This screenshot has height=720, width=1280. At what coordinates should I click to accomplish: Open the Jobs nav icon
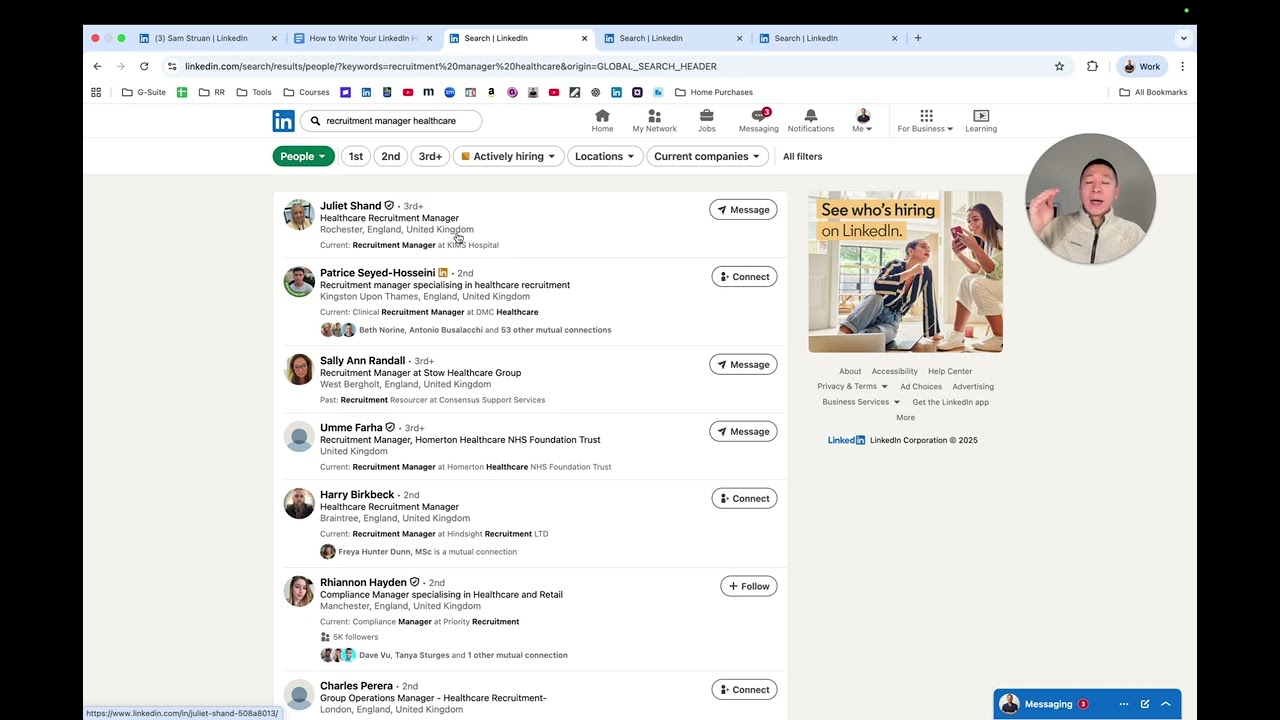706,121
